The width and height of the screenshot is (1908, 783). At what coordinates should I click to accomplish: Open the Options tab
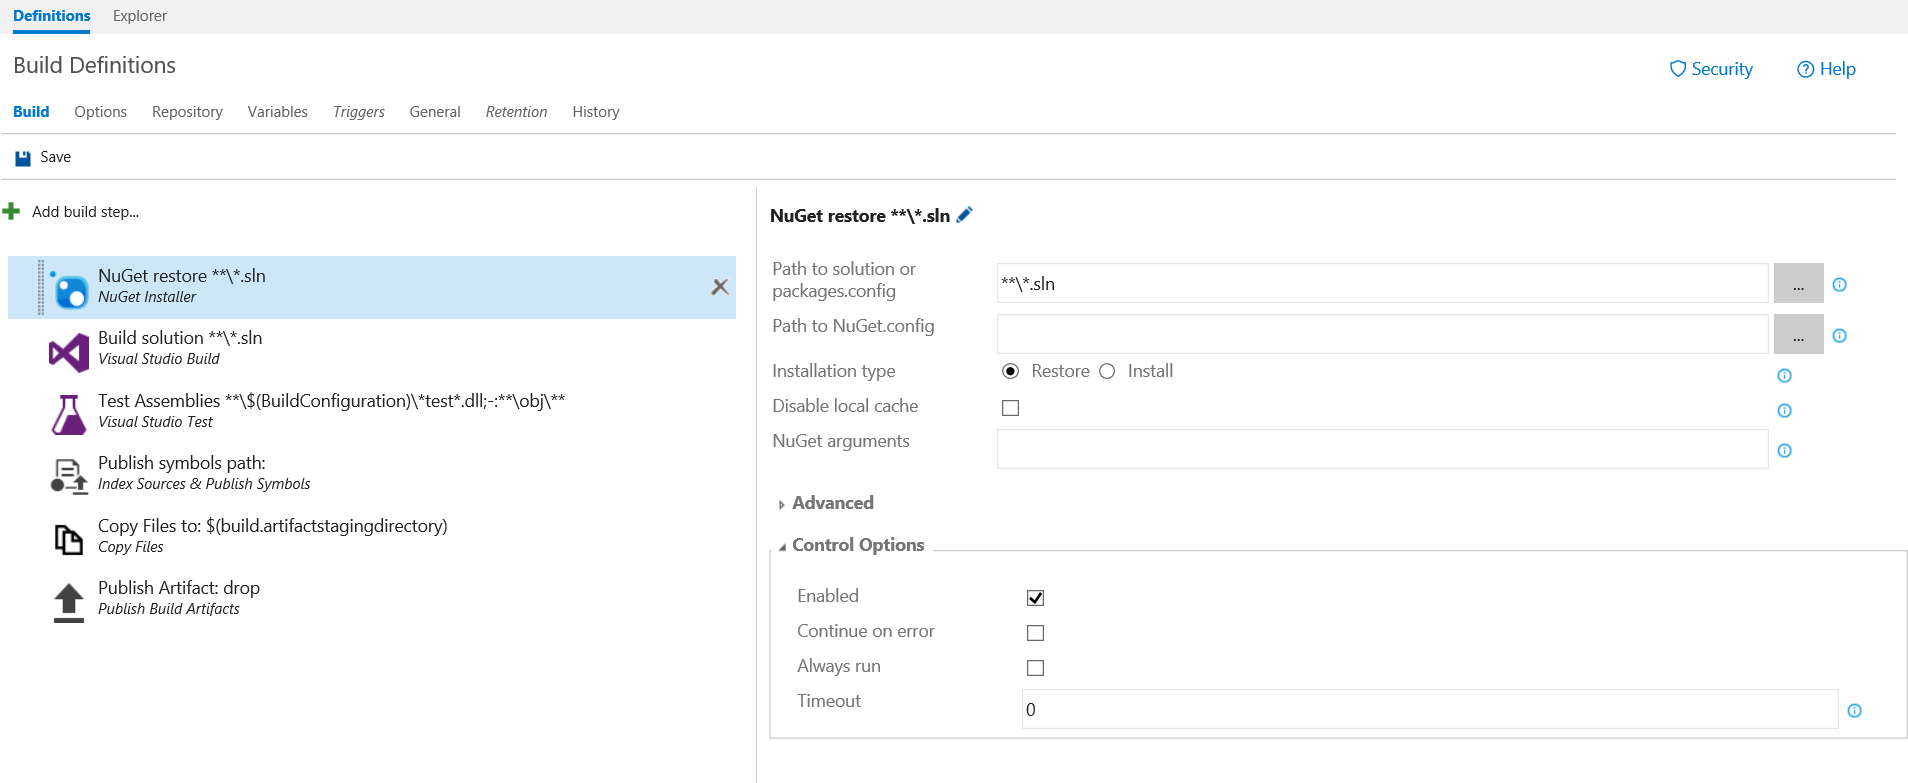(x=100, y=112)
